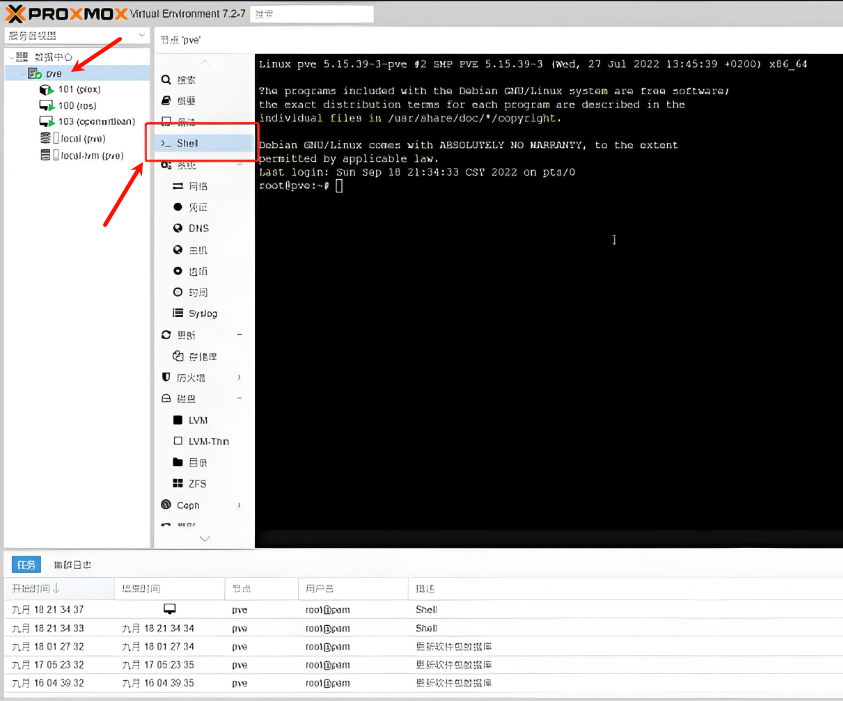
Task: Select the task row started 九月 18 21:34:33
Action: [x=424, y=628]
